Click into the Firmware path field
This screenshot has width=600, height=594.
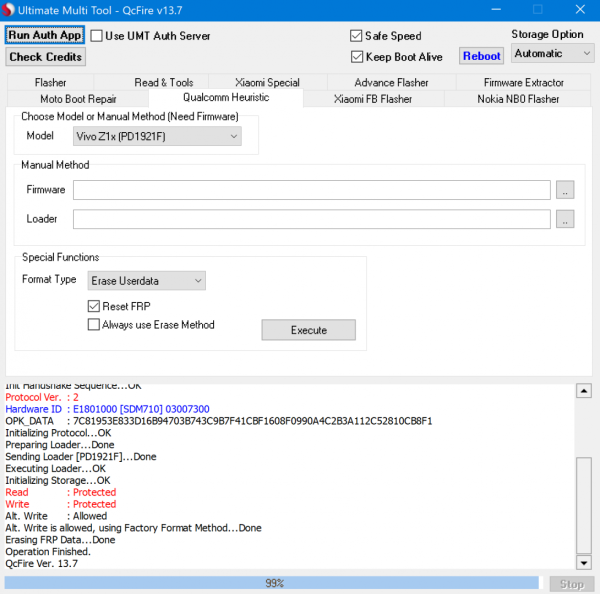point(312,190)
